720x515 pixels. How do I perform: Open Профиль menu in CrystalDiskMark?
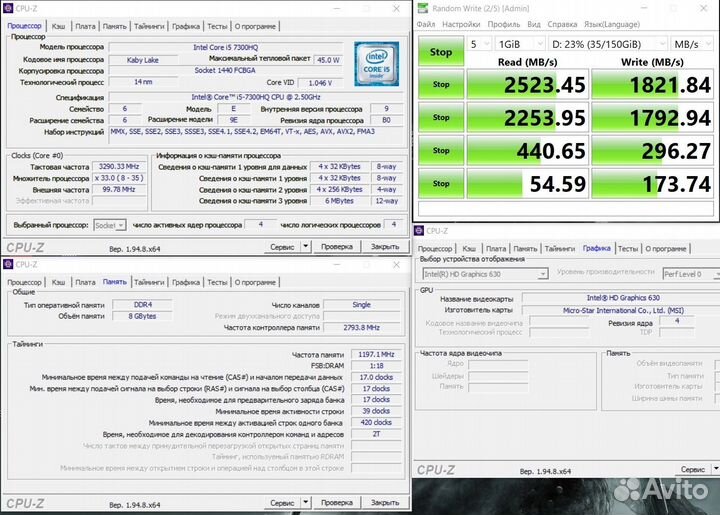(504, 24)
